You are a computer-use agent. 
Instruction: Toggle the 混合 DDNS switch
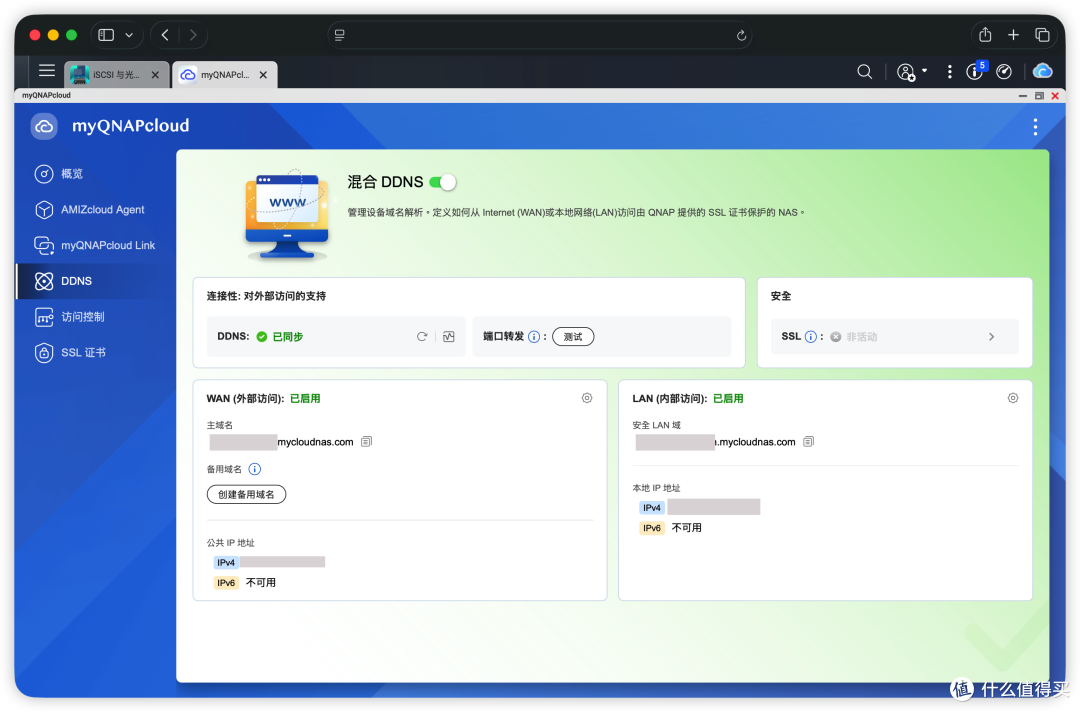click(x=442, y=182)
